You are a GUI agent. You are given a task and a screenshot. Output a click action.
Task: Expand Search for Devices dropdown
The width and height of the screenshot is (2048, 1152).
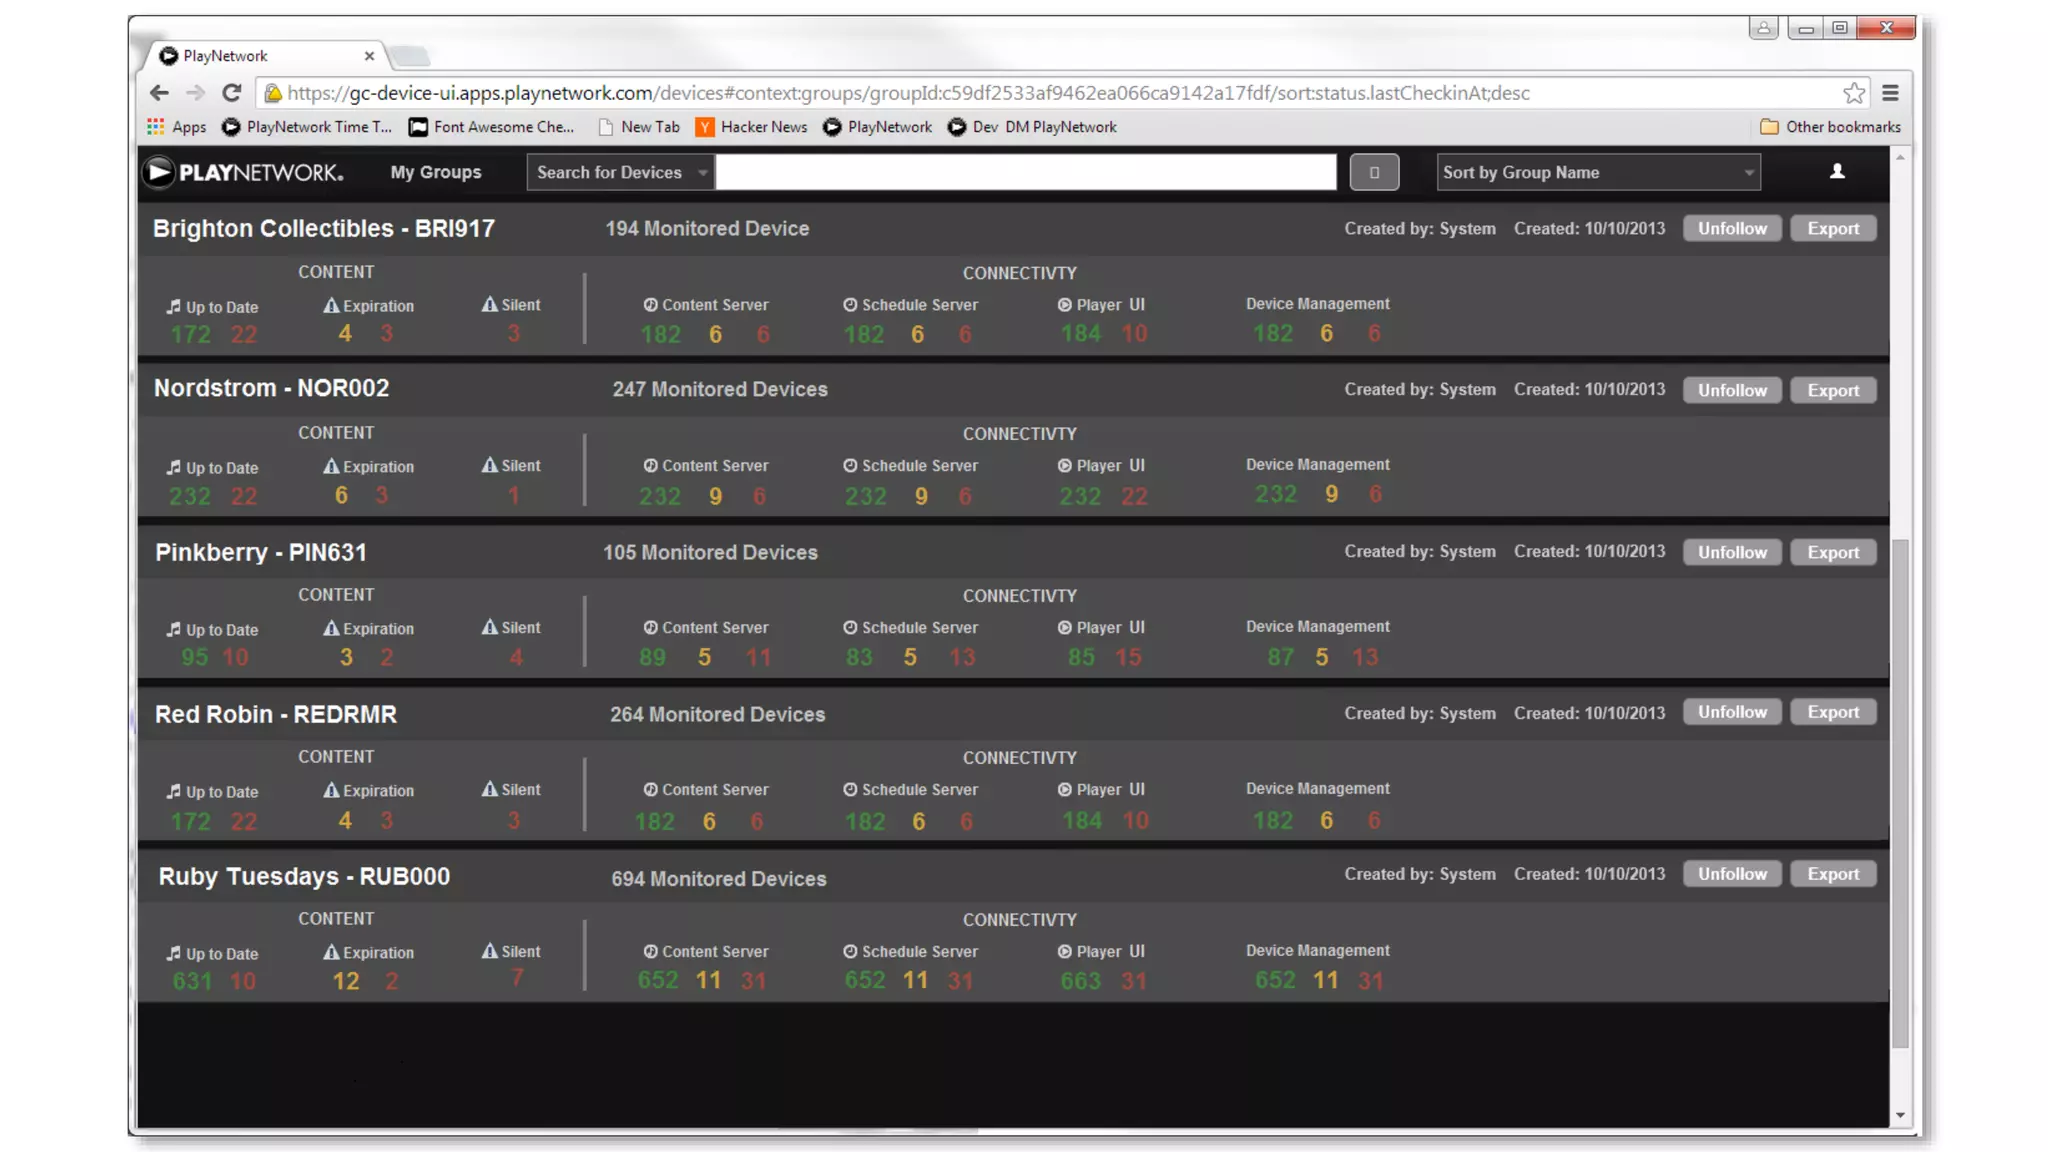[620, 172]
